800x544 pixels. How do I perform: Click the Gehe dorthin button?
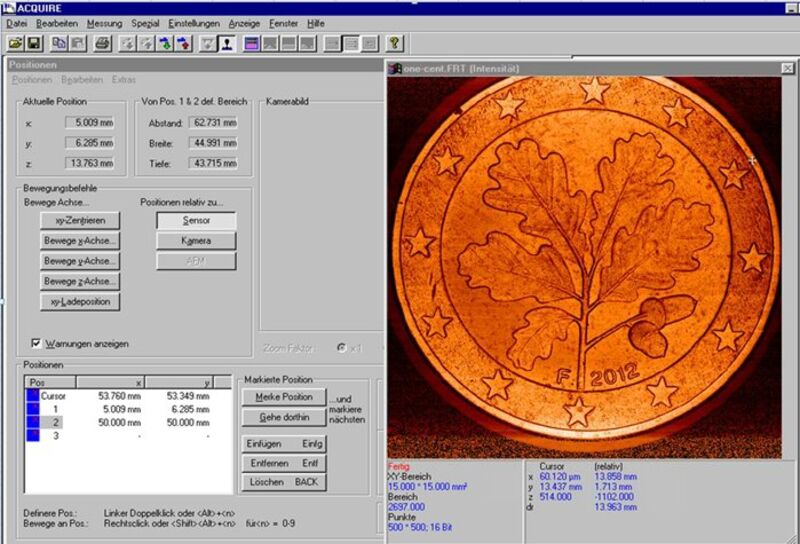coord(284,417)
